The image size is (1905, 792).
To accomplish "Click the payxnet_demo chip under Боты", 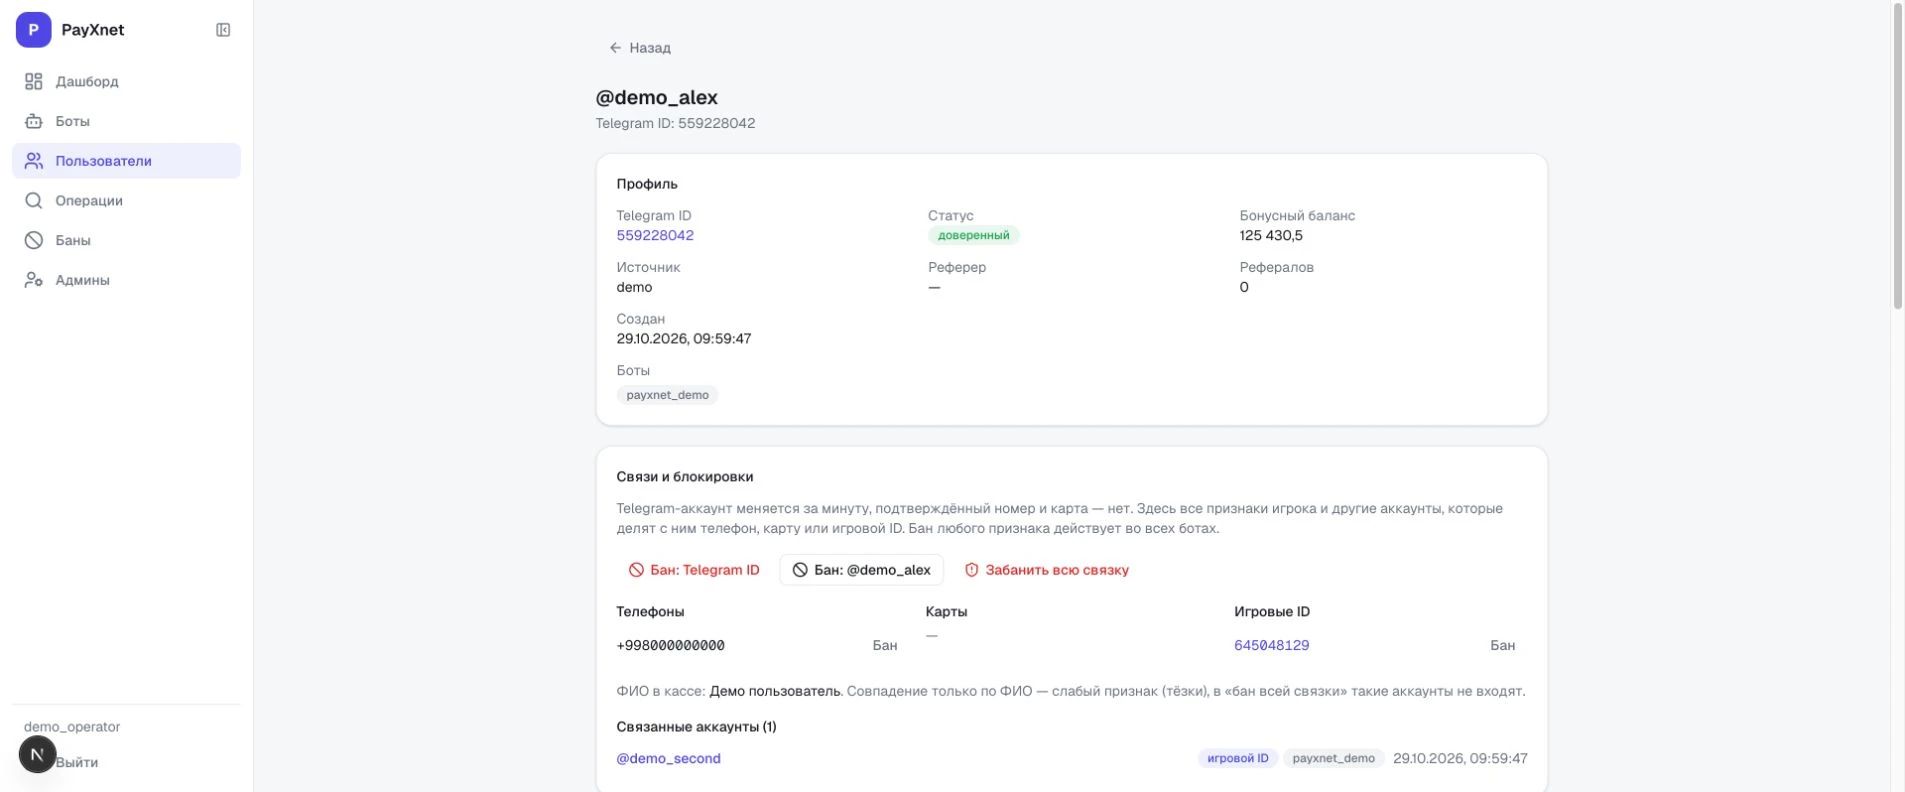I will (x=667, y=395).
